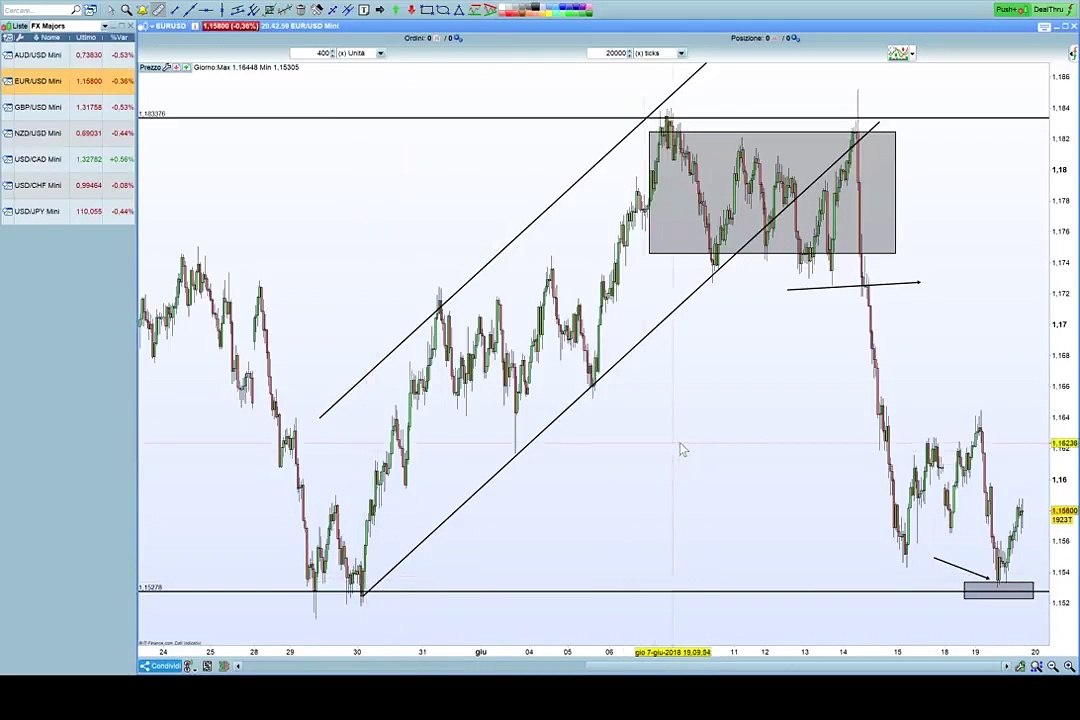Click the Condividi share button
Image resolution: width=1080 pixels, height=720 pixels.
click(x=160, y=666)
